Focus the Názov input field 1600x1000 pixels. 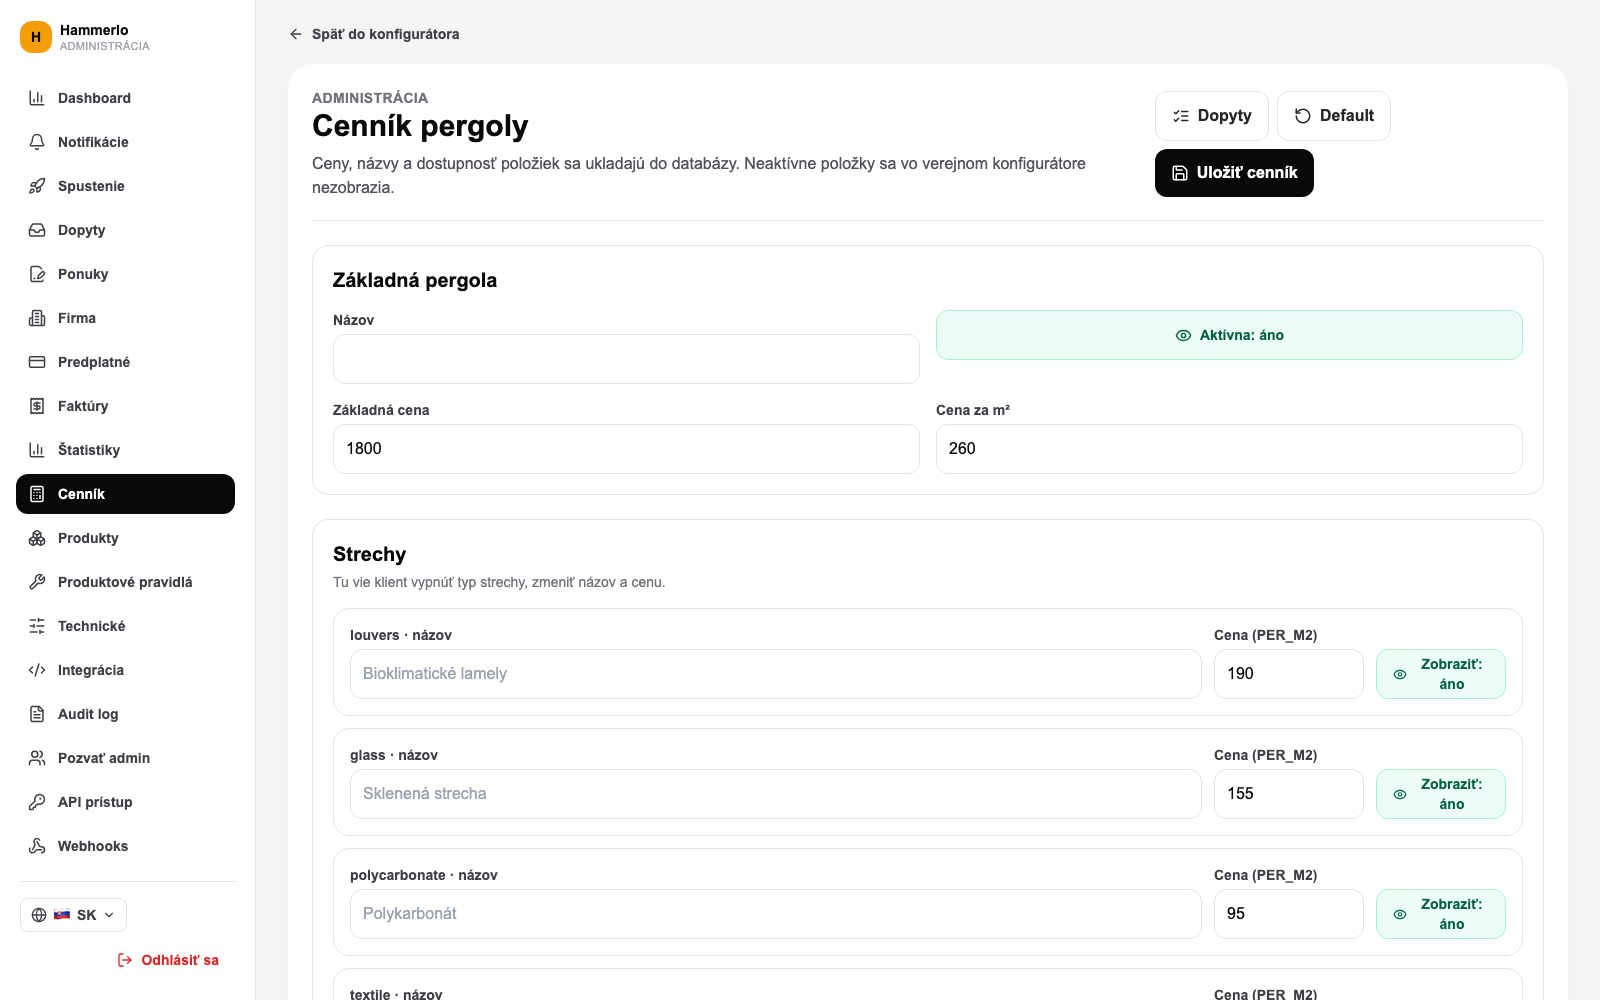point(626,359)
